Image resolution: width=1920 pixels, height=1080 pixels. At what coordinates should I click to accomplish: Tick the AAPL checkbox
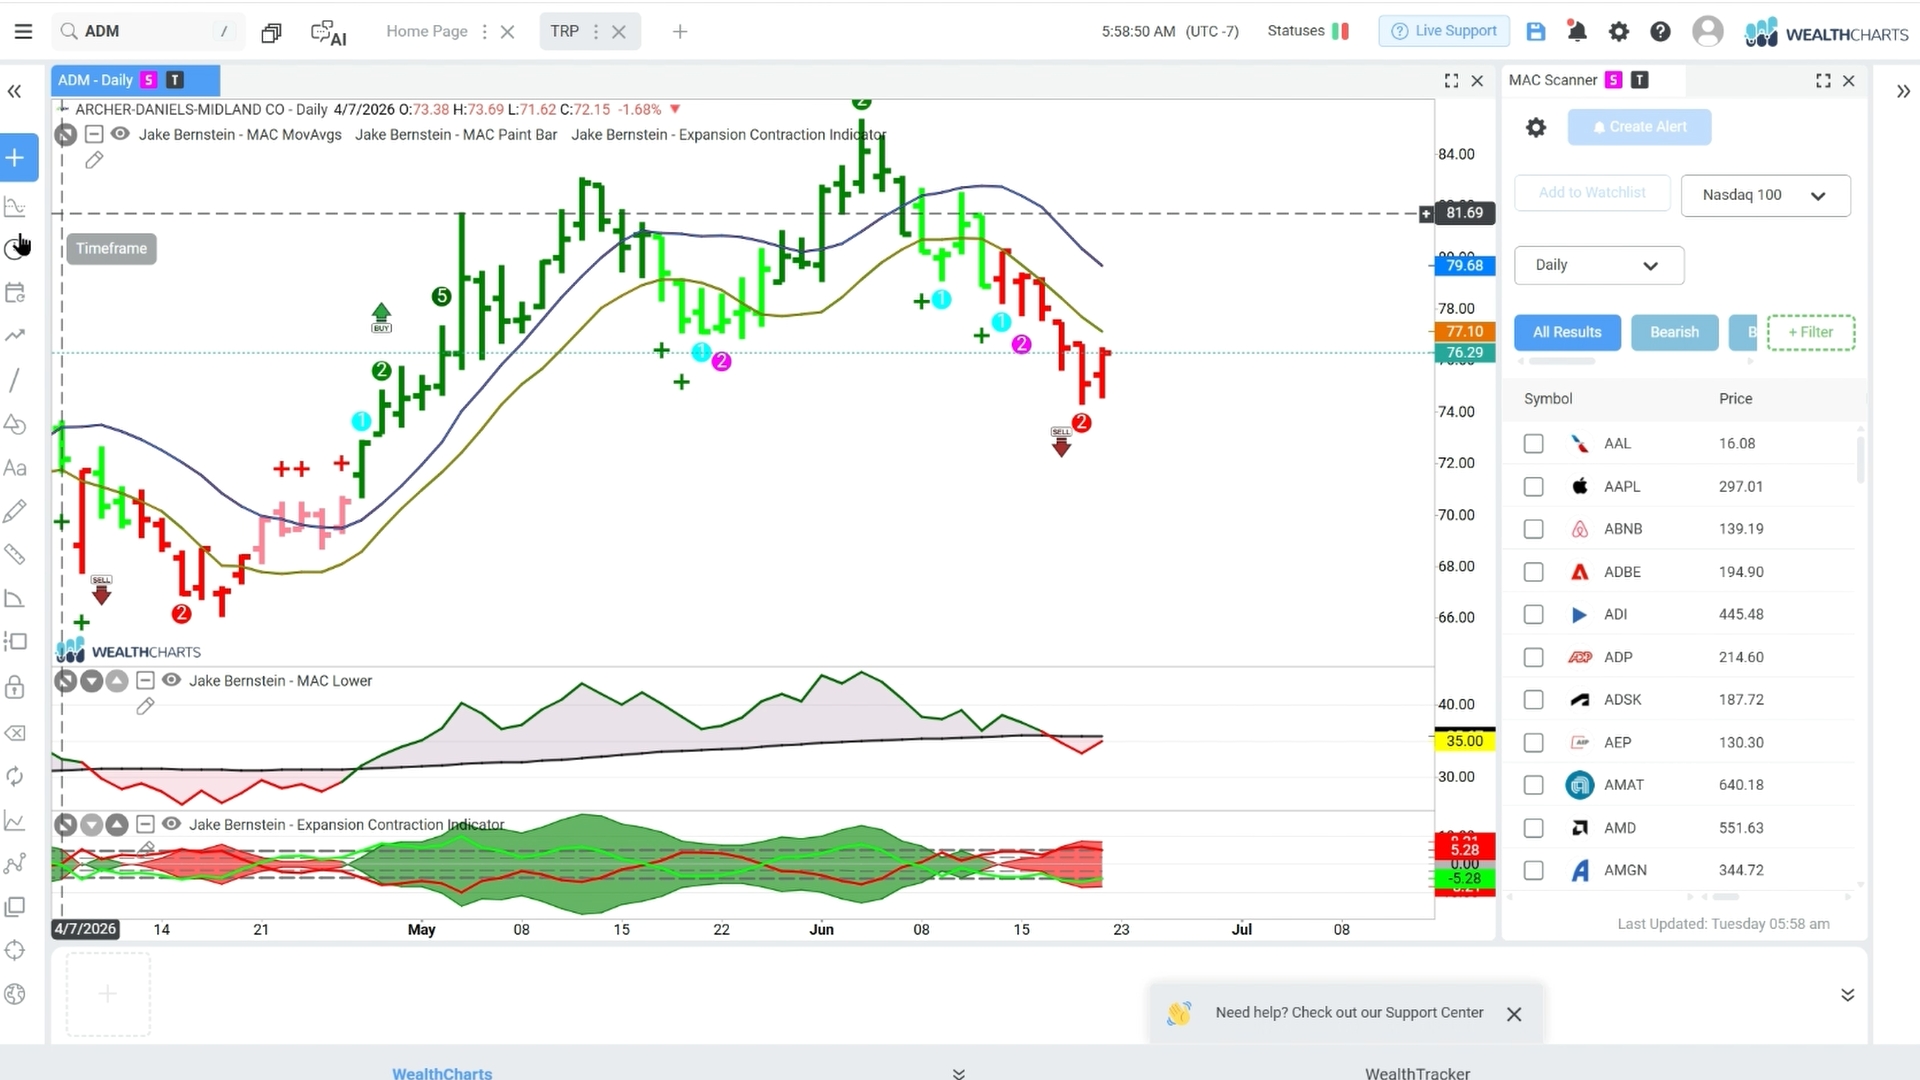[x=1533, y=487]
